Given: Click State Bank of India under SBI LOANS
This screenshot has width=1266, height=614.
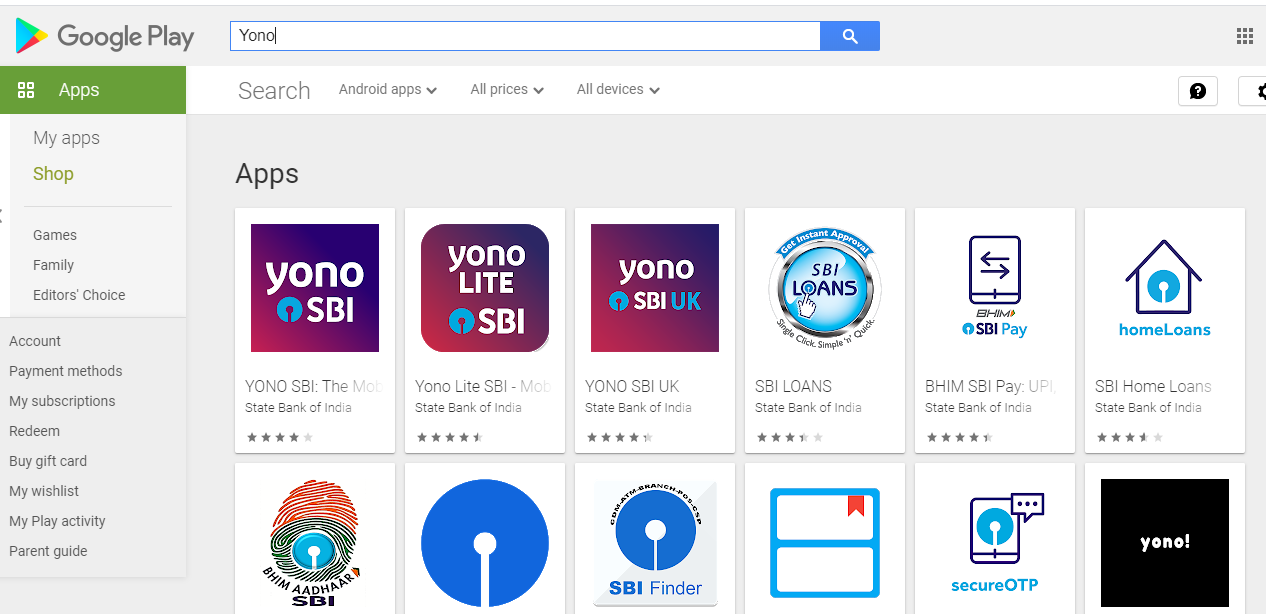Looking at the screenshot, I should [x=808, y=408].
